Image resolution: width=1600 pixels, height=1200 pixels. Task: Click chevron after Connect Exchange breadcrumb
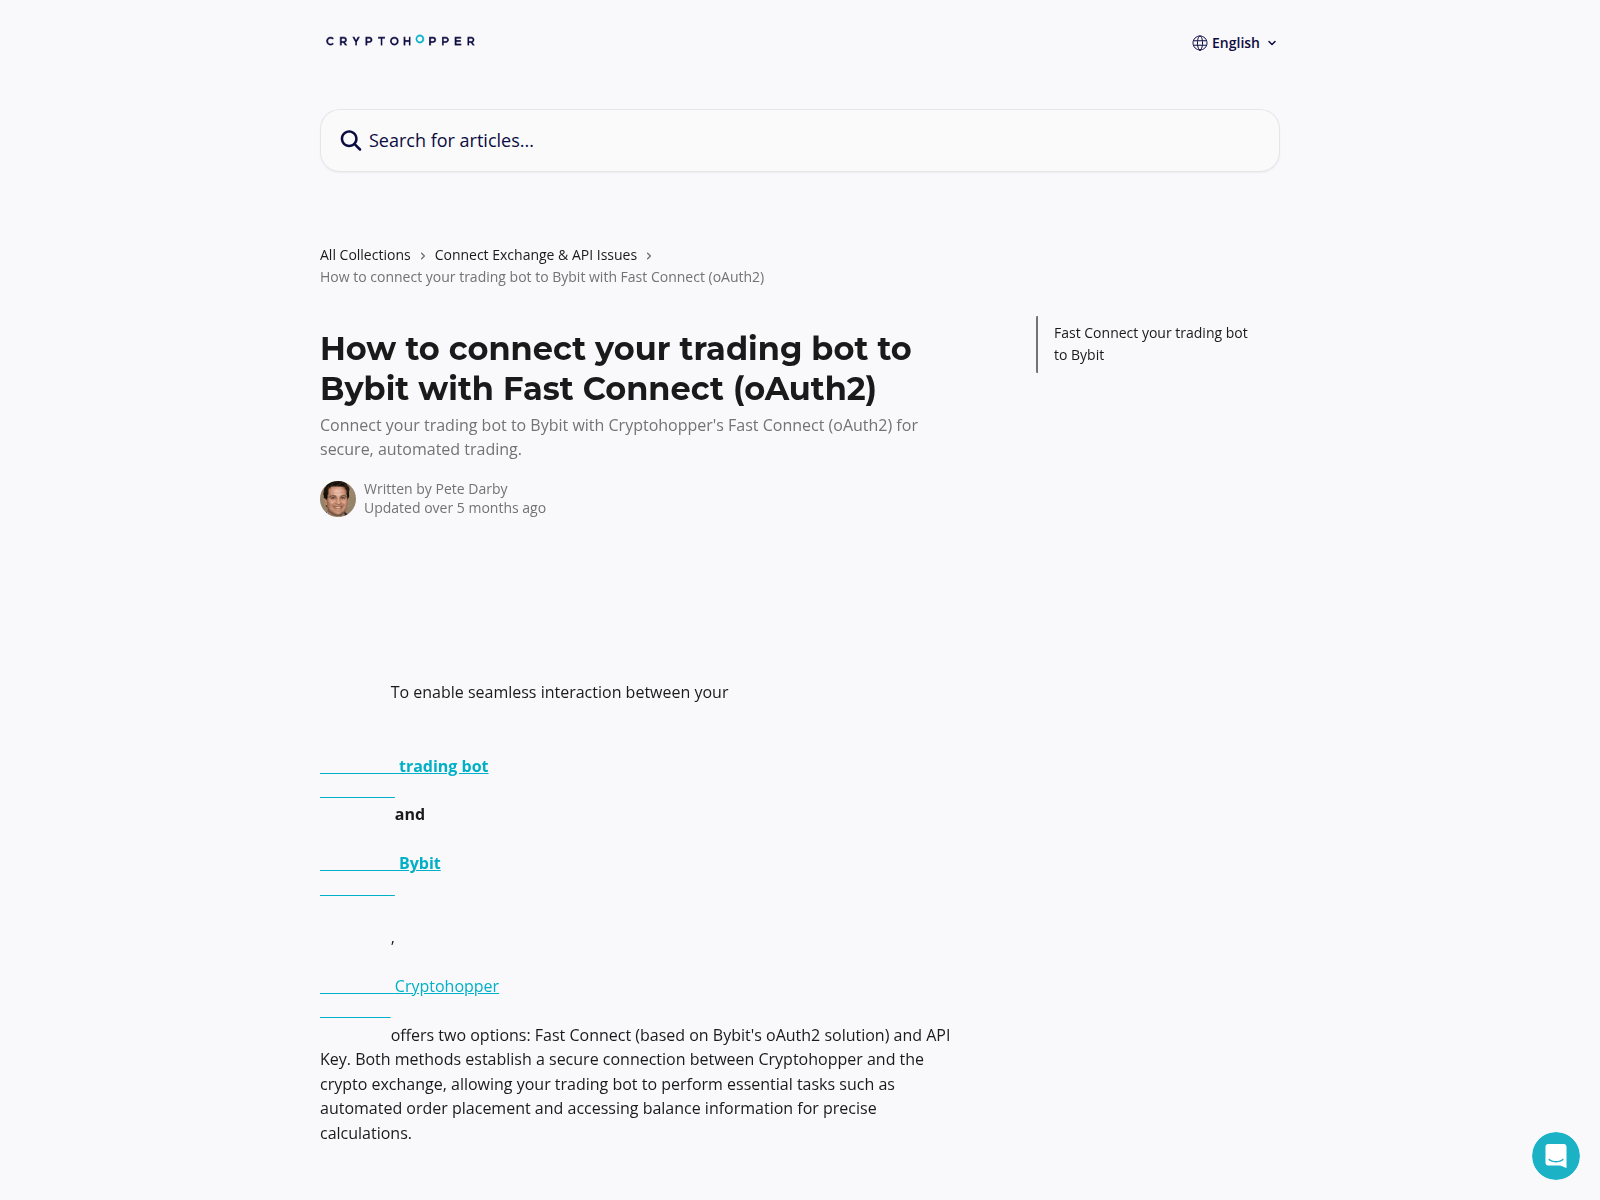(x=649, y=256)
